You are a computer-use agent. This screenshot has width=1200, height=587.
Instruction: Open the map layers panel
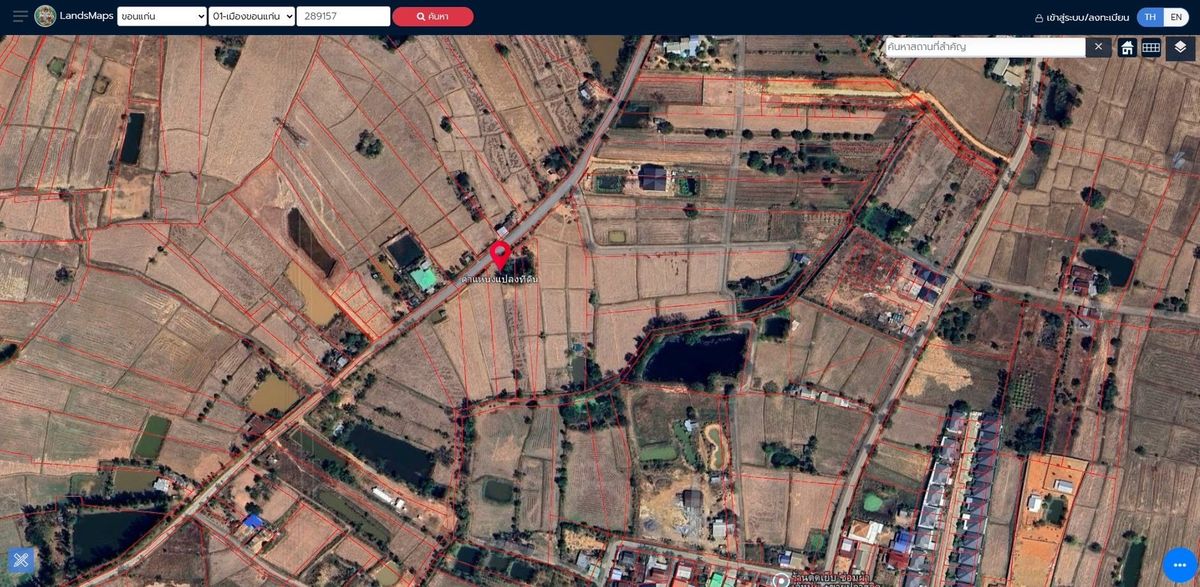point(1180,47)
